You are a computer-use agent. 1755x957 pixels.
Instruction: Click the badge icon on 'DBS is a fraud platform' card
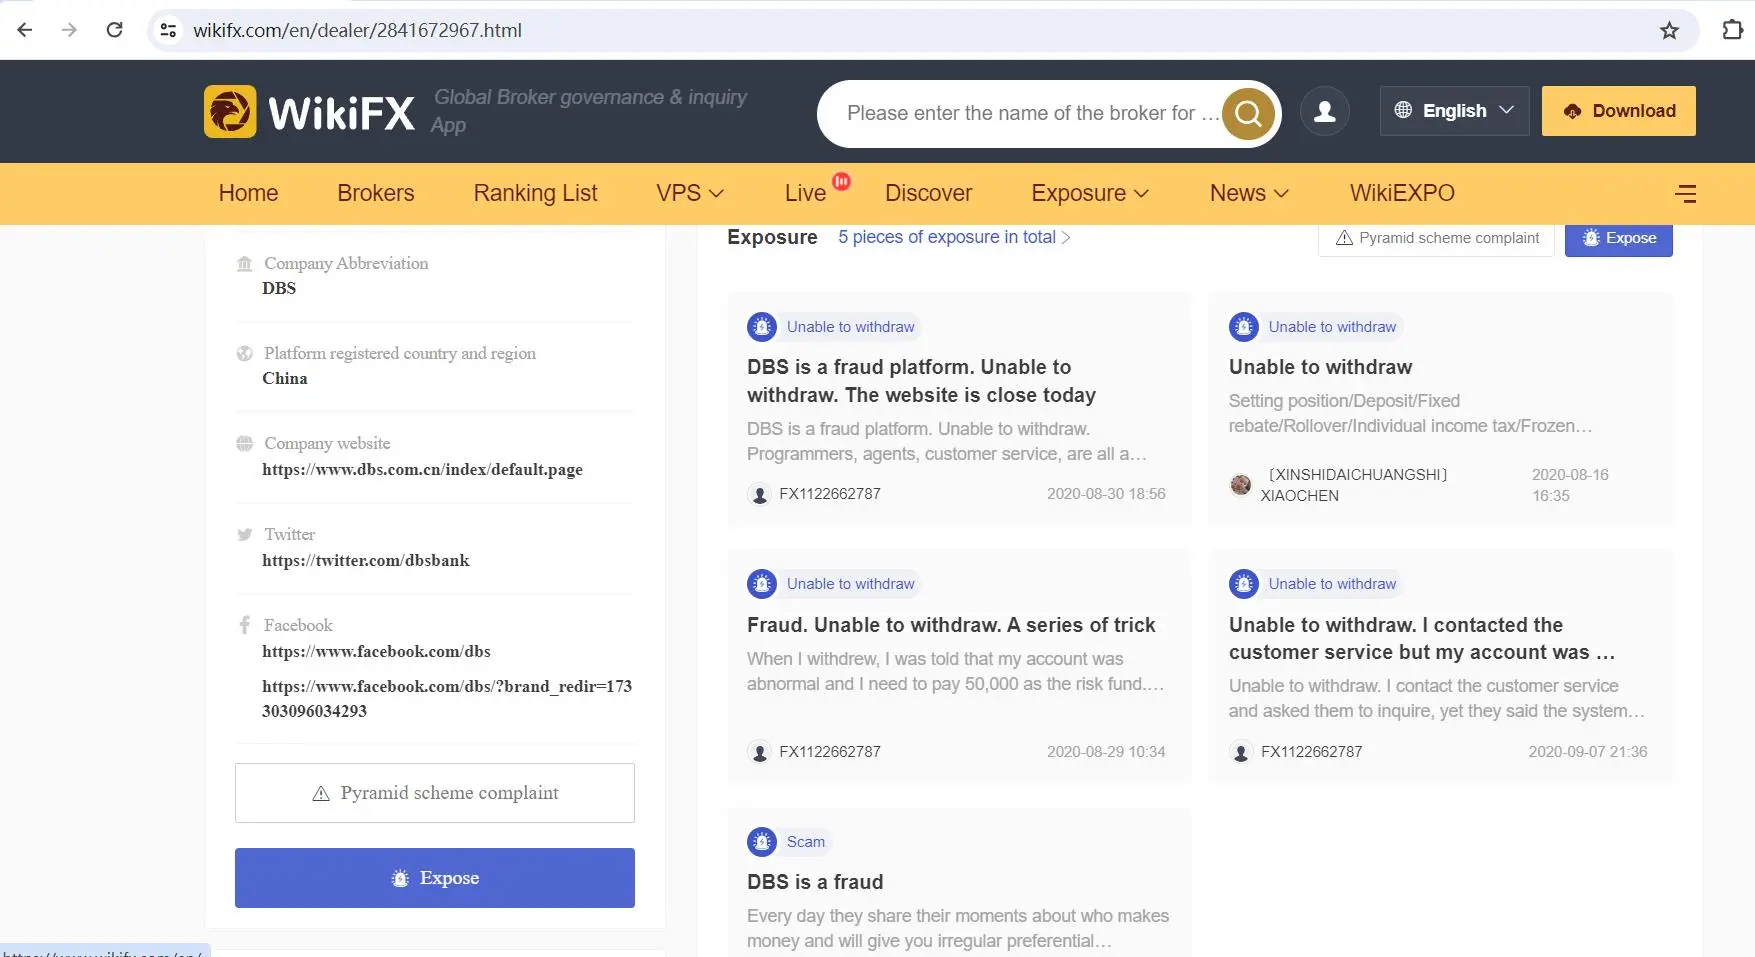pos(762,327)
